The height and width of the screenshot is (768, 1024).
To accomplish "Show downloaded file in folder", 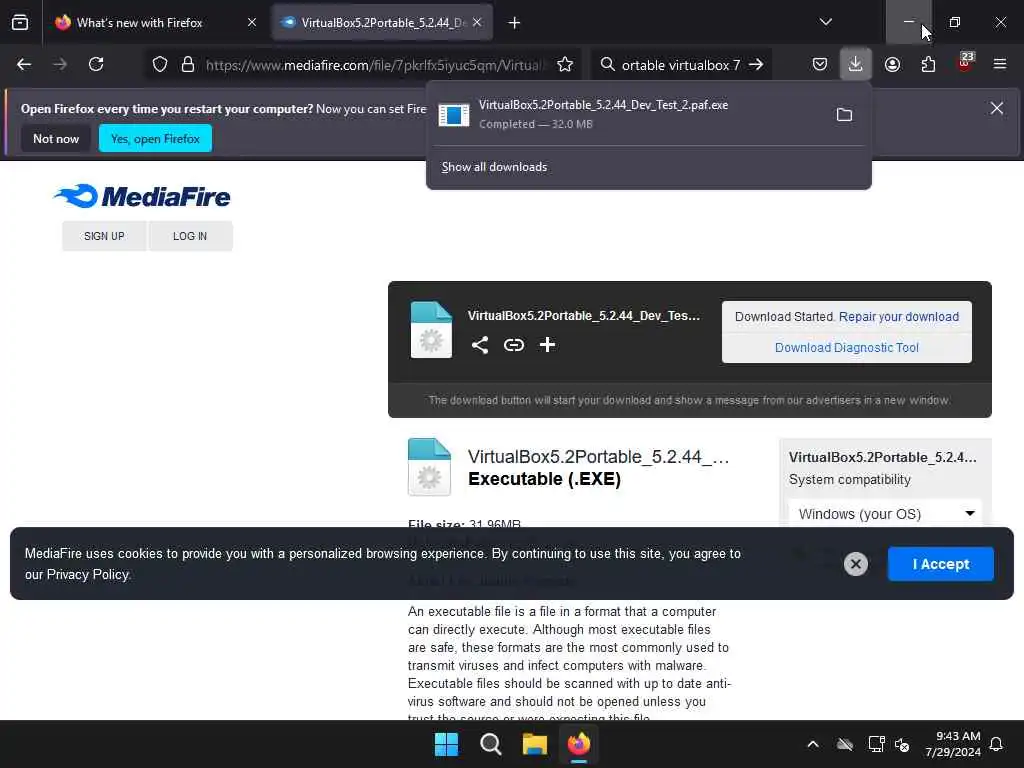I will coord(844,115).
